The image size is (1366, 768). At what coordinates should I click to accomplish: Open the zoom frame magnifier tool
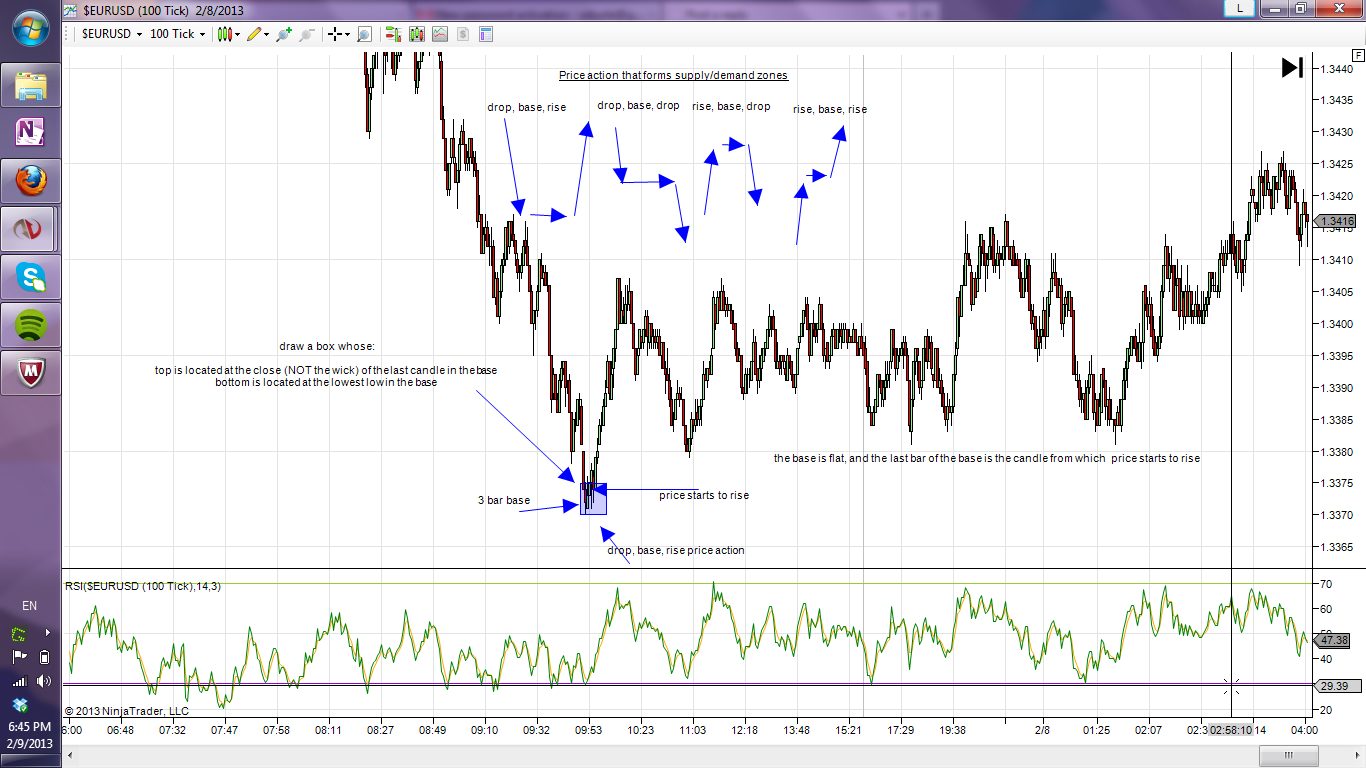[364, 34]
